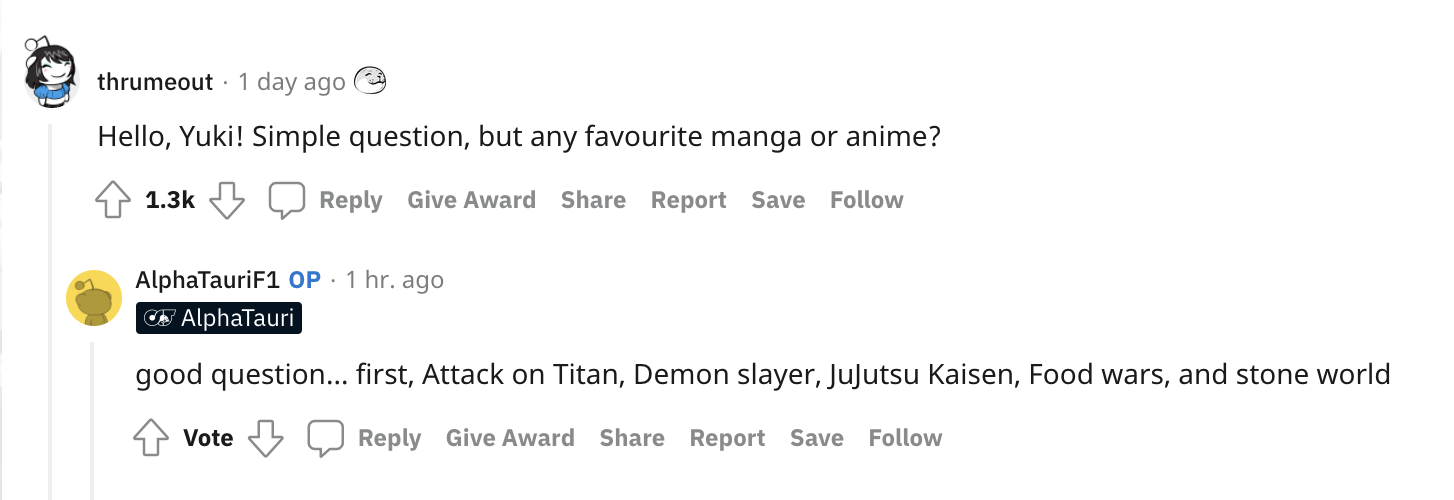Save thrumeout's comment
This screenshot has width=1454, height=500.
[x=778, y=200]
